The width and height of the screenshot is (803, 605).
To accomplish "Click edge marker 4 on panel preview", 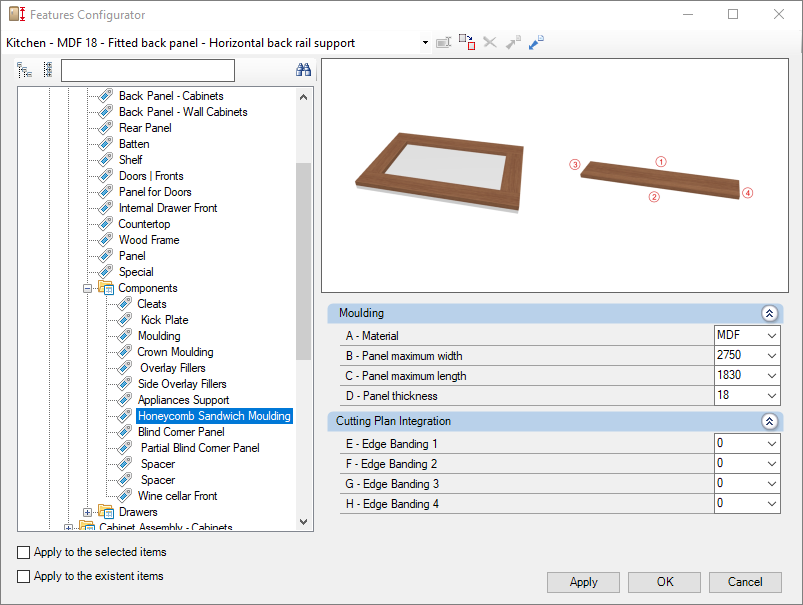I will [748, 193].
